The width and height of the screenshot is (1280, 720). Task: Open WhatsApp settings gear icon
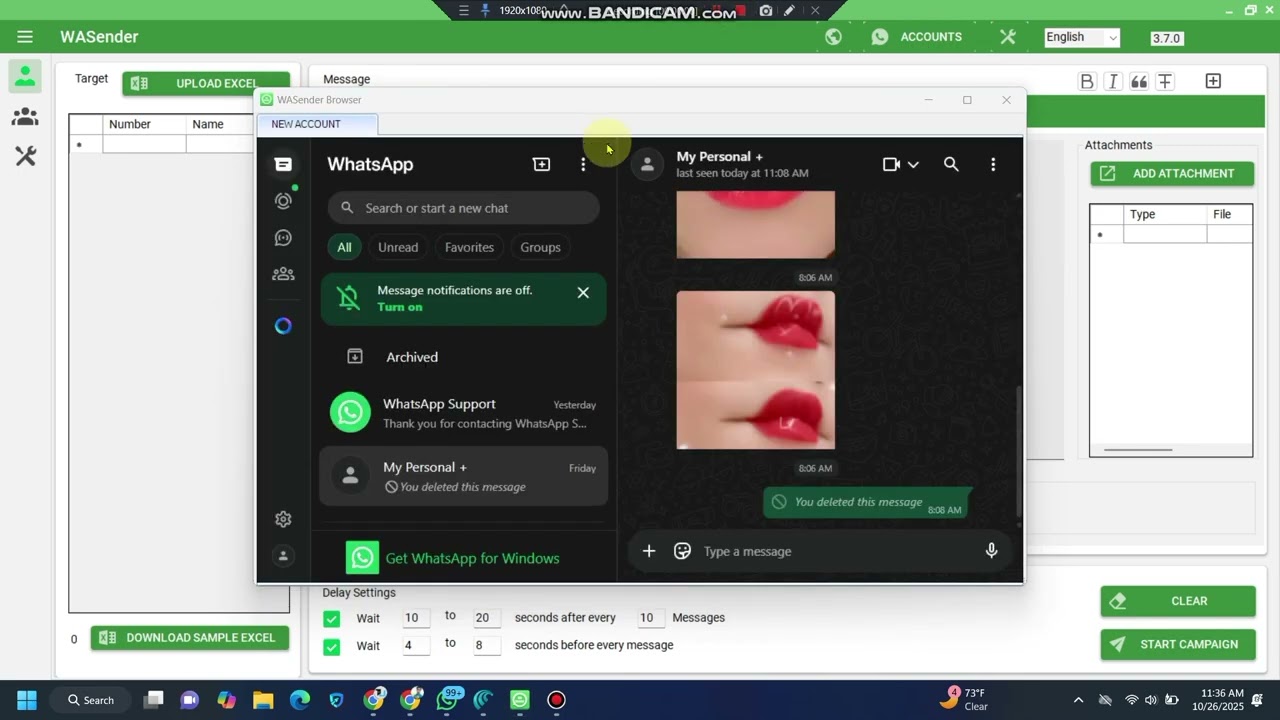point(283,519)
